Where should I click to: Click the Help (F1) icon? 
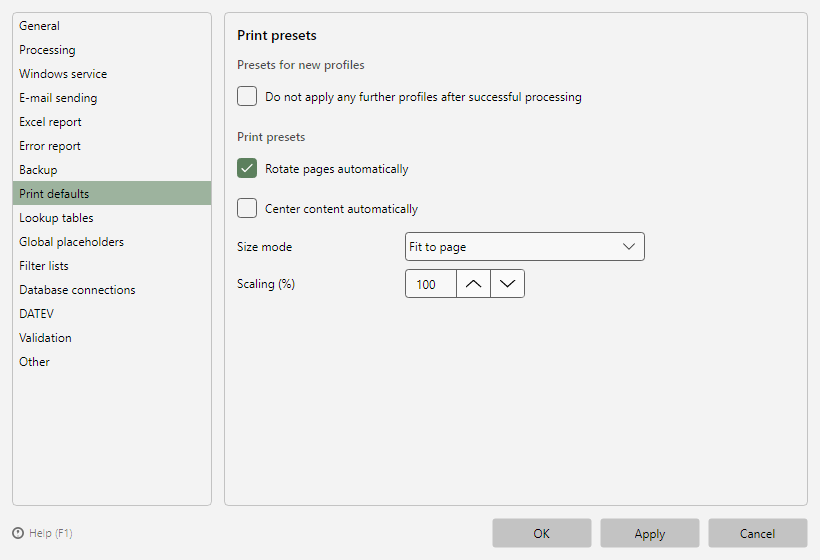18,533
